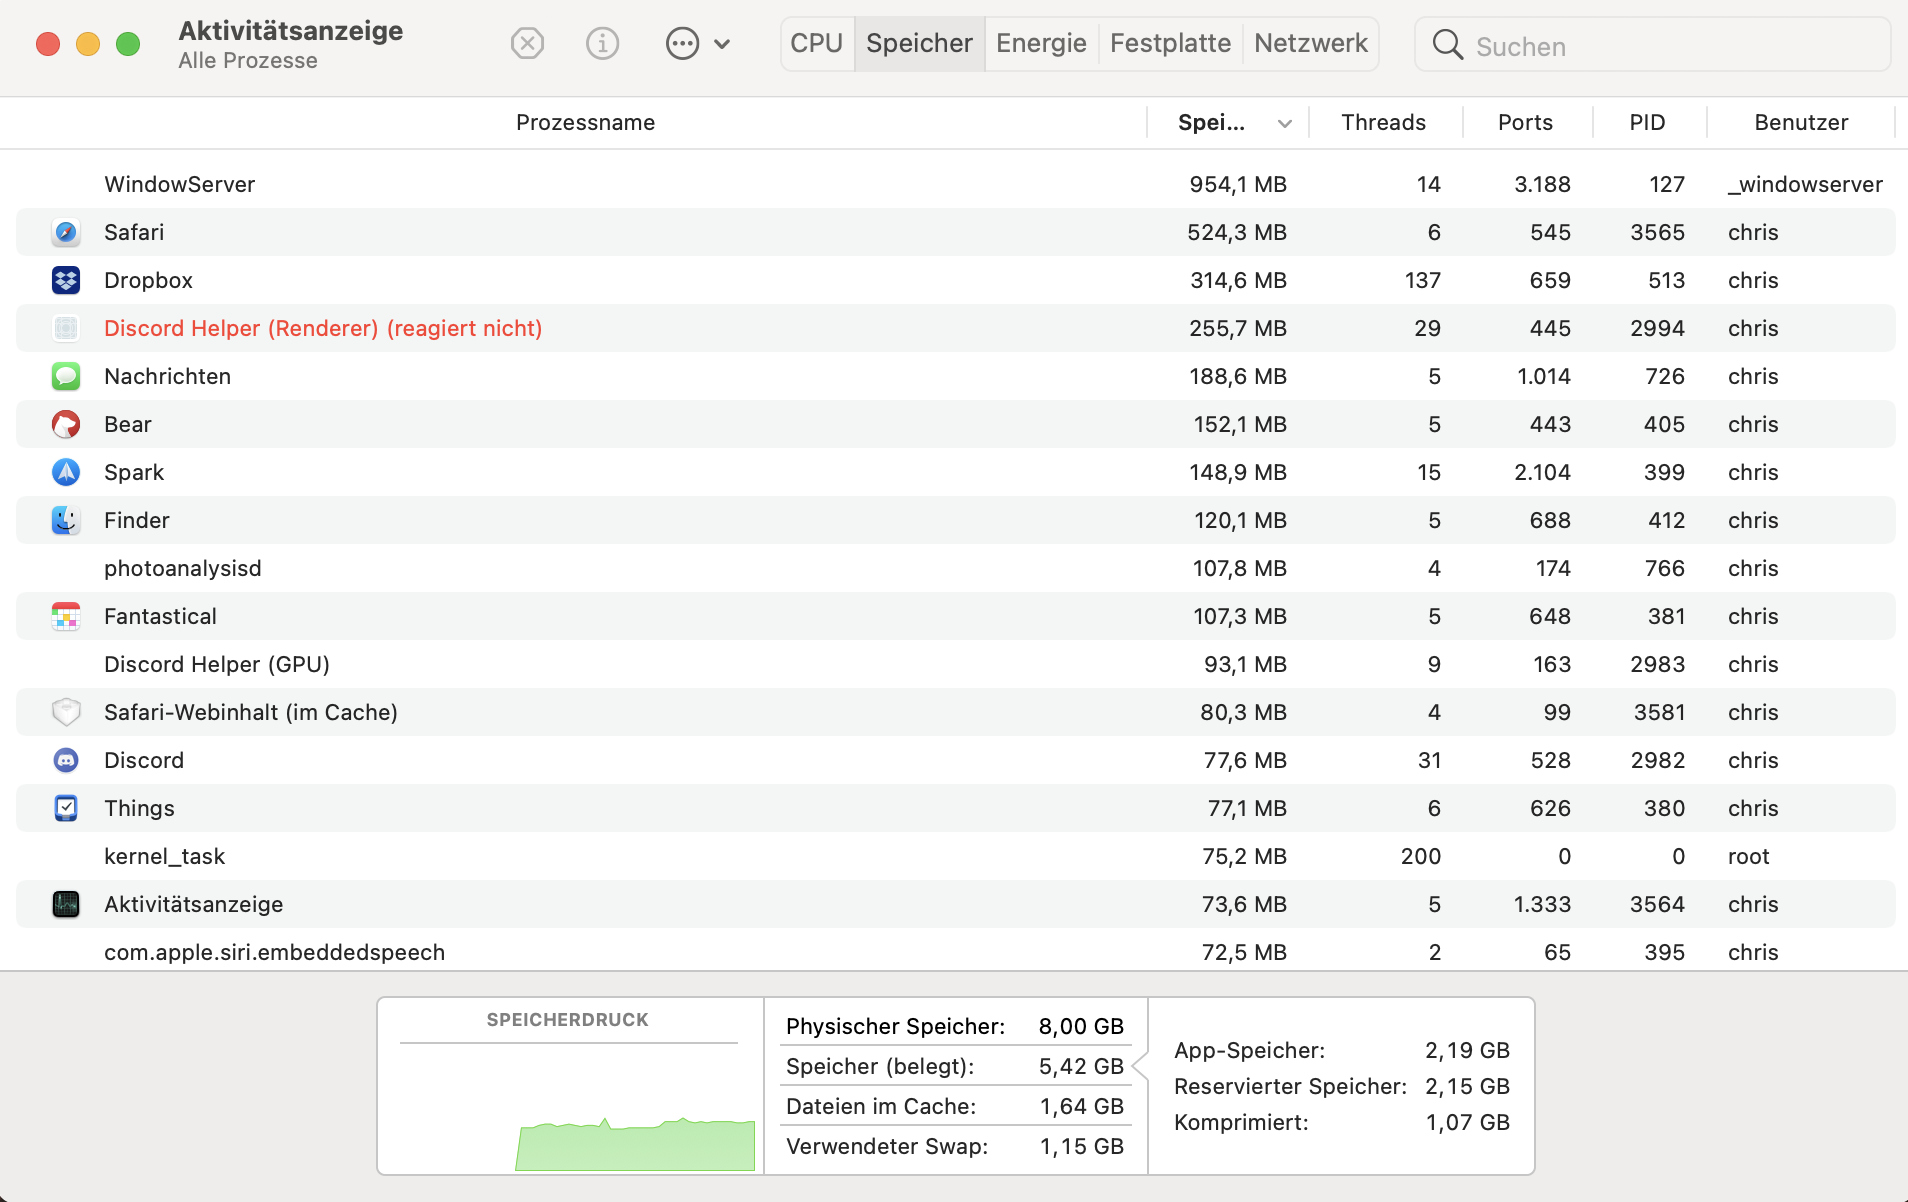
Task: Sort processes by the PID column
Action: point(1646,122)
